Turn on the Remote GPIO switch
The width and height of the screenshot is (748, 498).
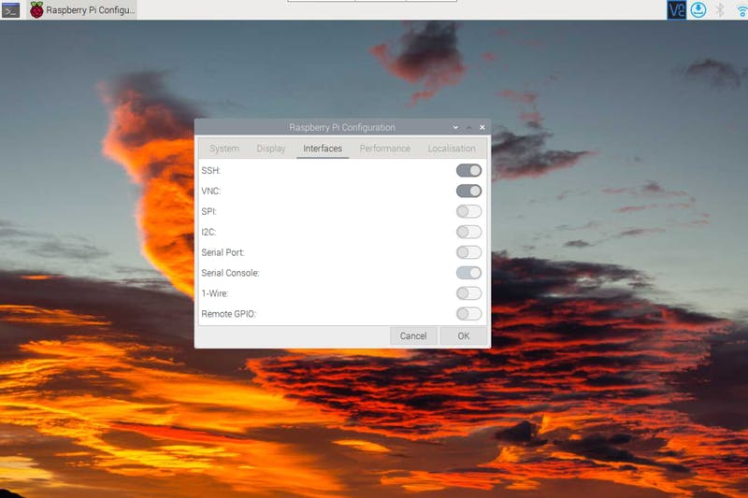pyautogui.click(x=468, y=314)
